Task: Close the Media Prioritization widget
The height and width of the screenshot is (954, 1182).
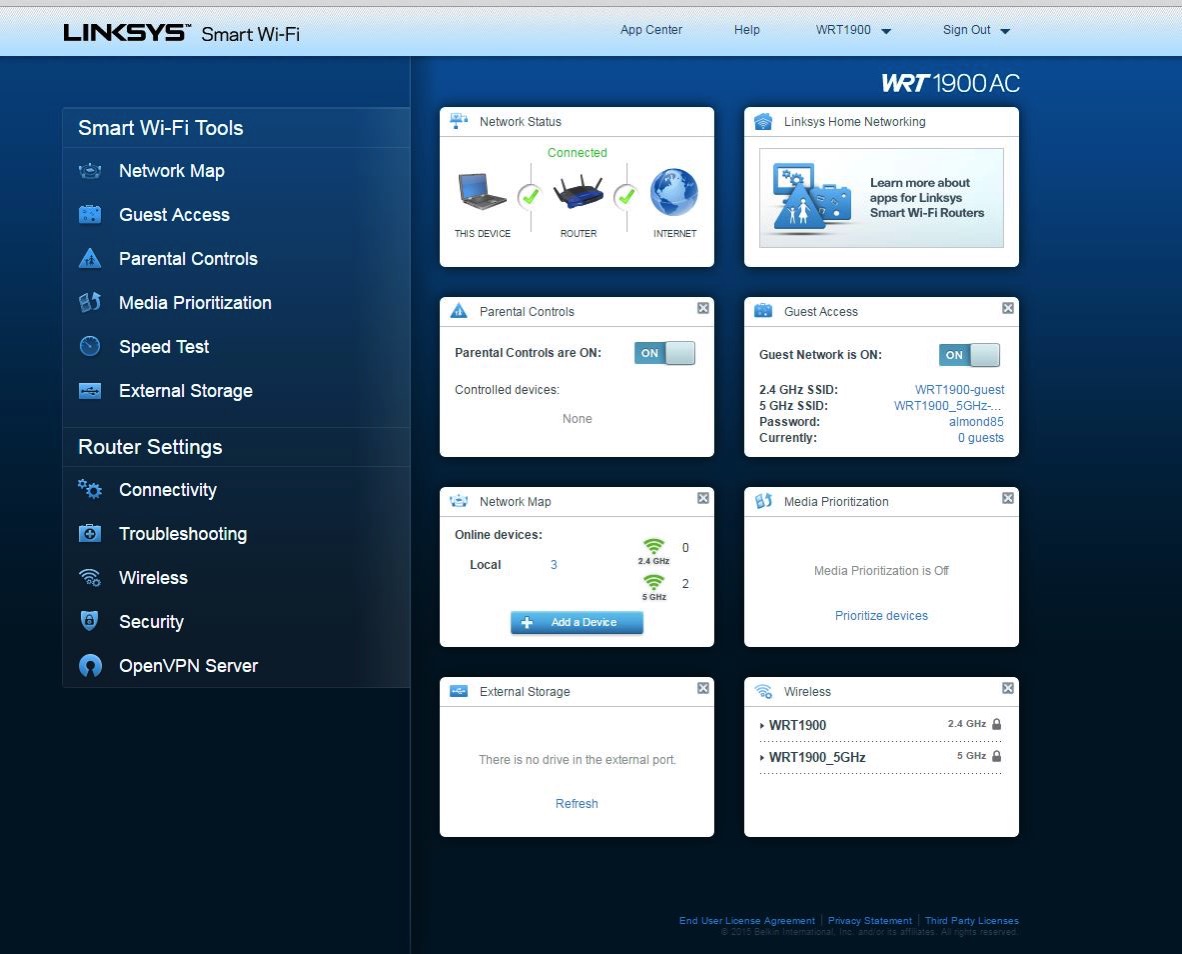Action: pyautogui.click(x=1007, y=498)
